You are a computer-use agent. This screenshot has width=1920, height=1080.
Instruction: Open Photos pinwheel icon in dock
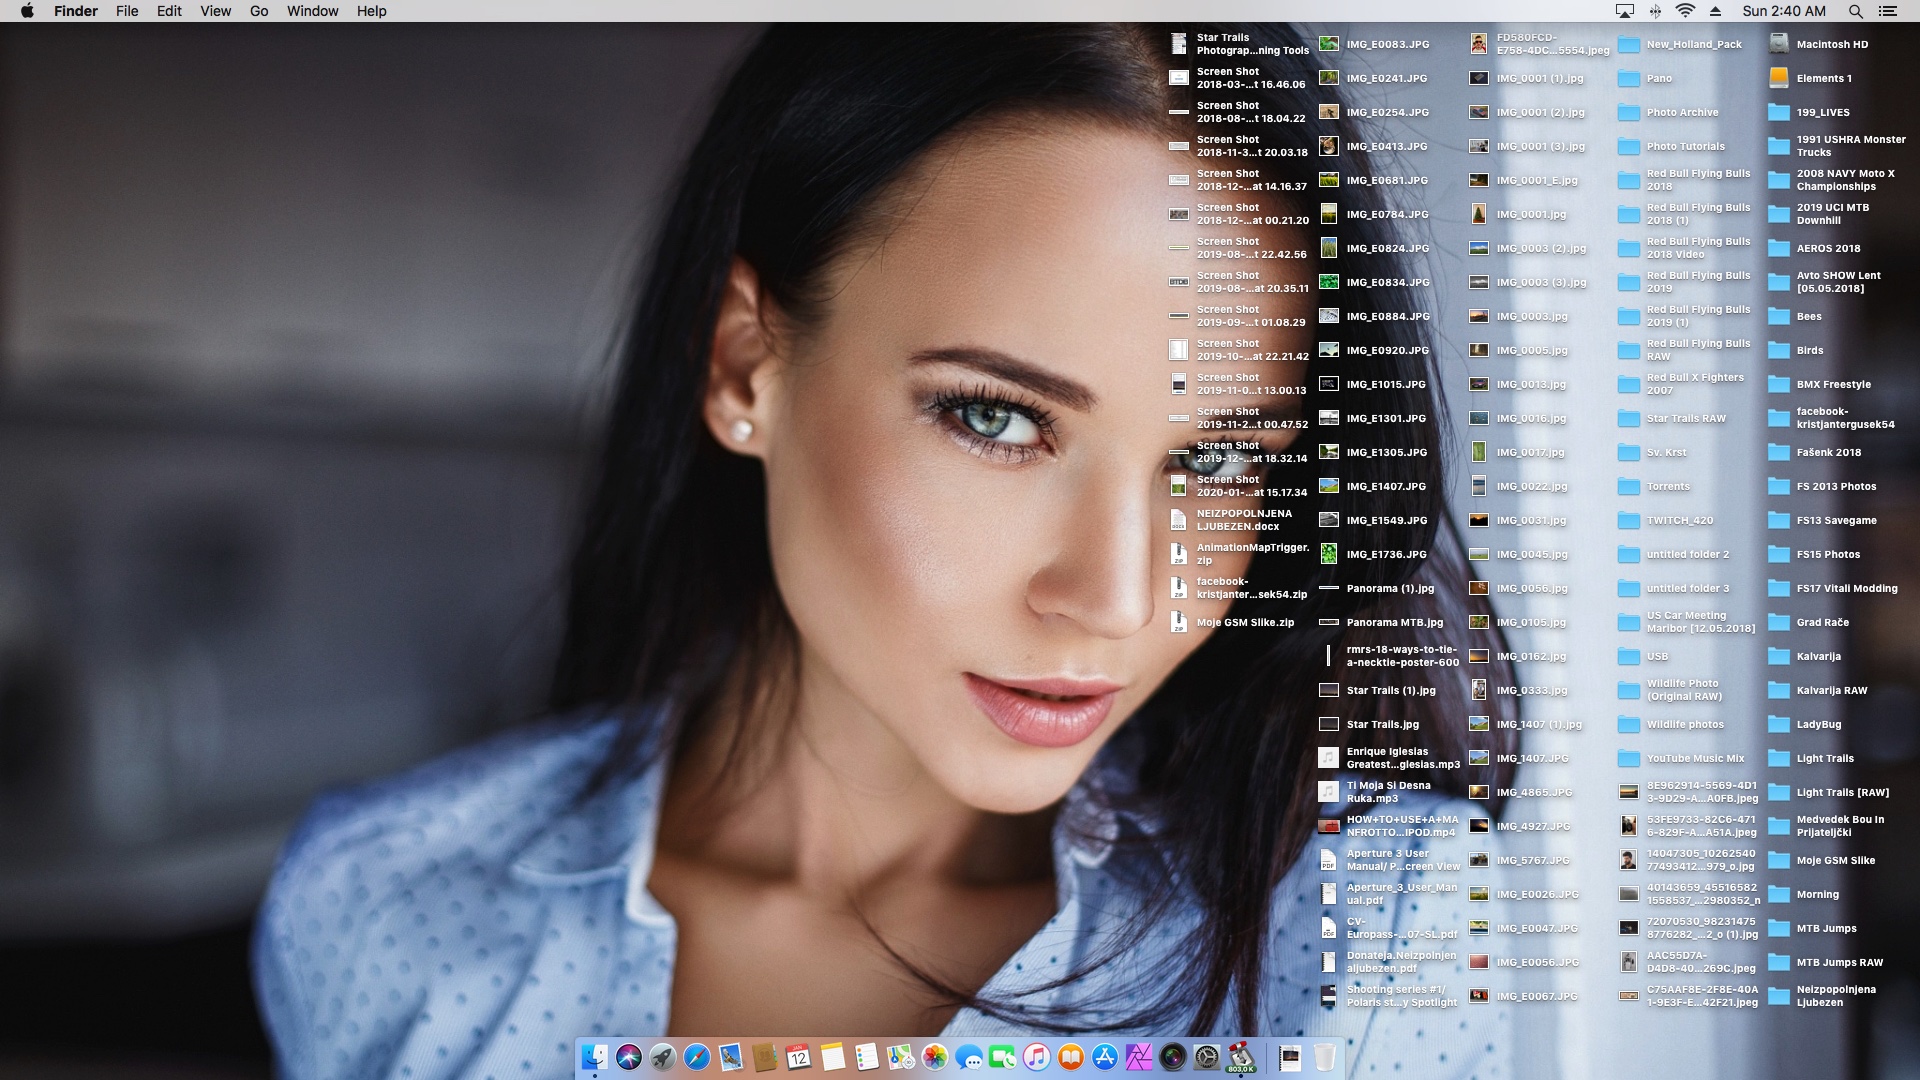pyautogui.click(x=935, y=1057)
